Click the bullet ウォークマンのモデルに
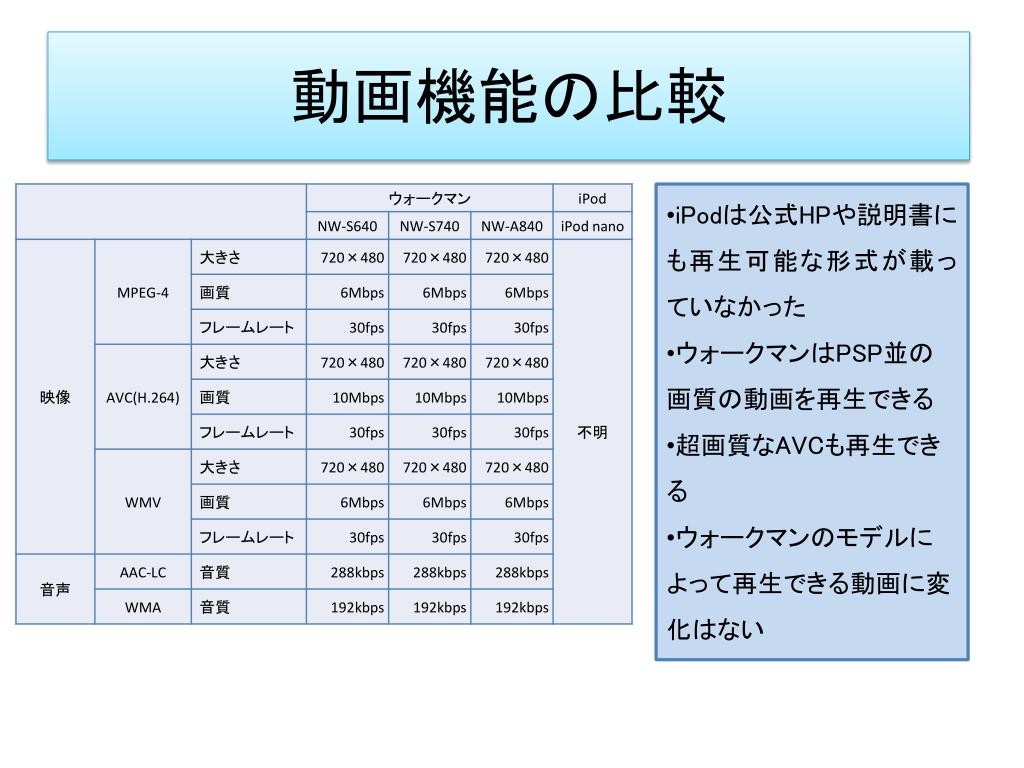This screenshot has height=768, width=1024. click(x=808, y=583)
